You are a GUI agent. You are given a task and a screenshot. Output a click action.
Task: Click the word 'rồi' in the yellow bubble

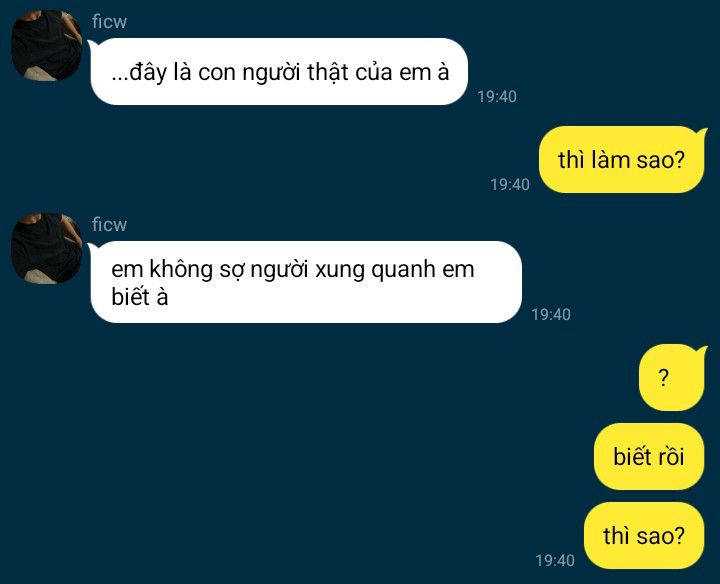tap(671, 457)
